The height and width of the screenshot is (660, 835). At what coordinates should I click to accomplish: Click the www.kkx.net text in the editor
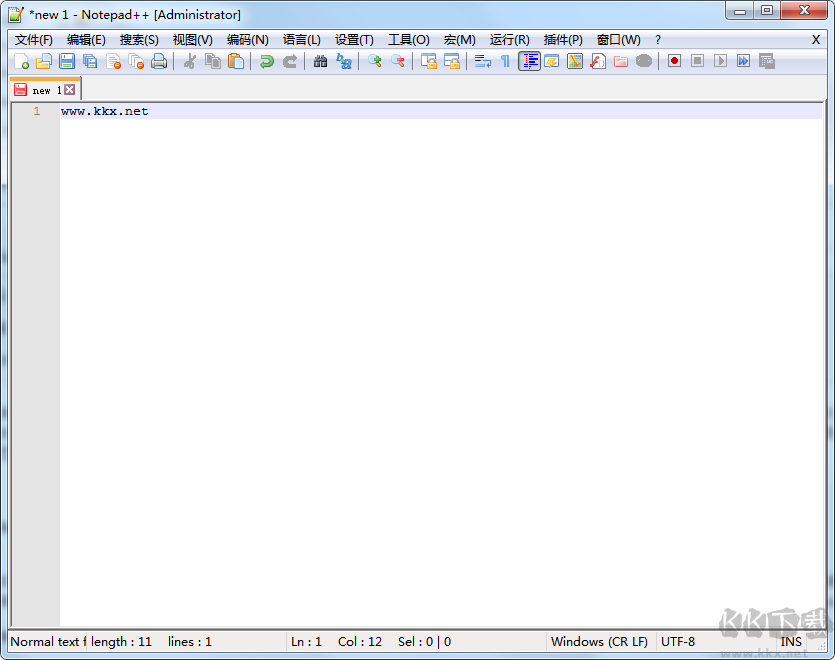point(102,111)
